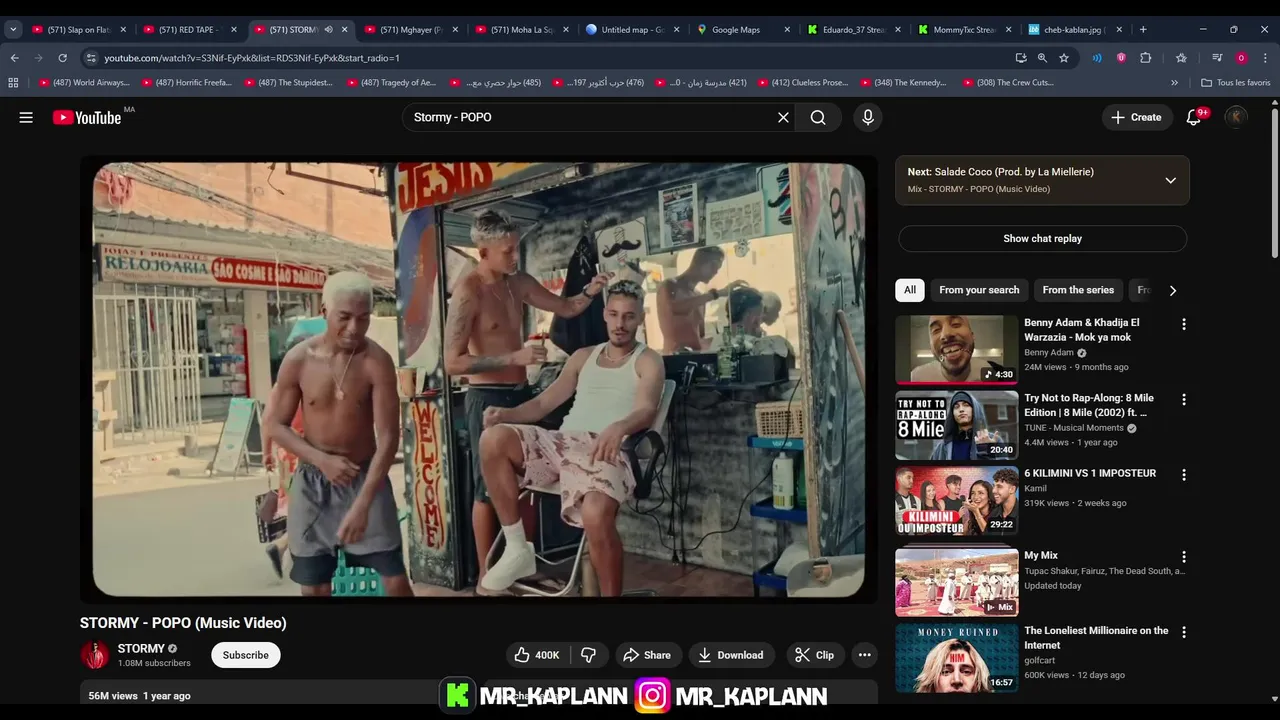Subscribe to STORMY channel

[245, 655]
